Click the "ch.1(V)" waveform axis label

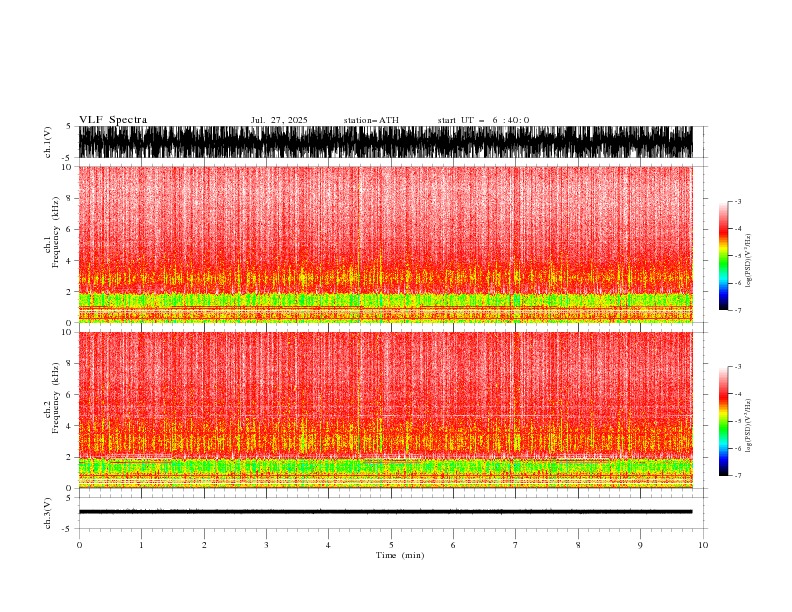[x=48, y=142]
